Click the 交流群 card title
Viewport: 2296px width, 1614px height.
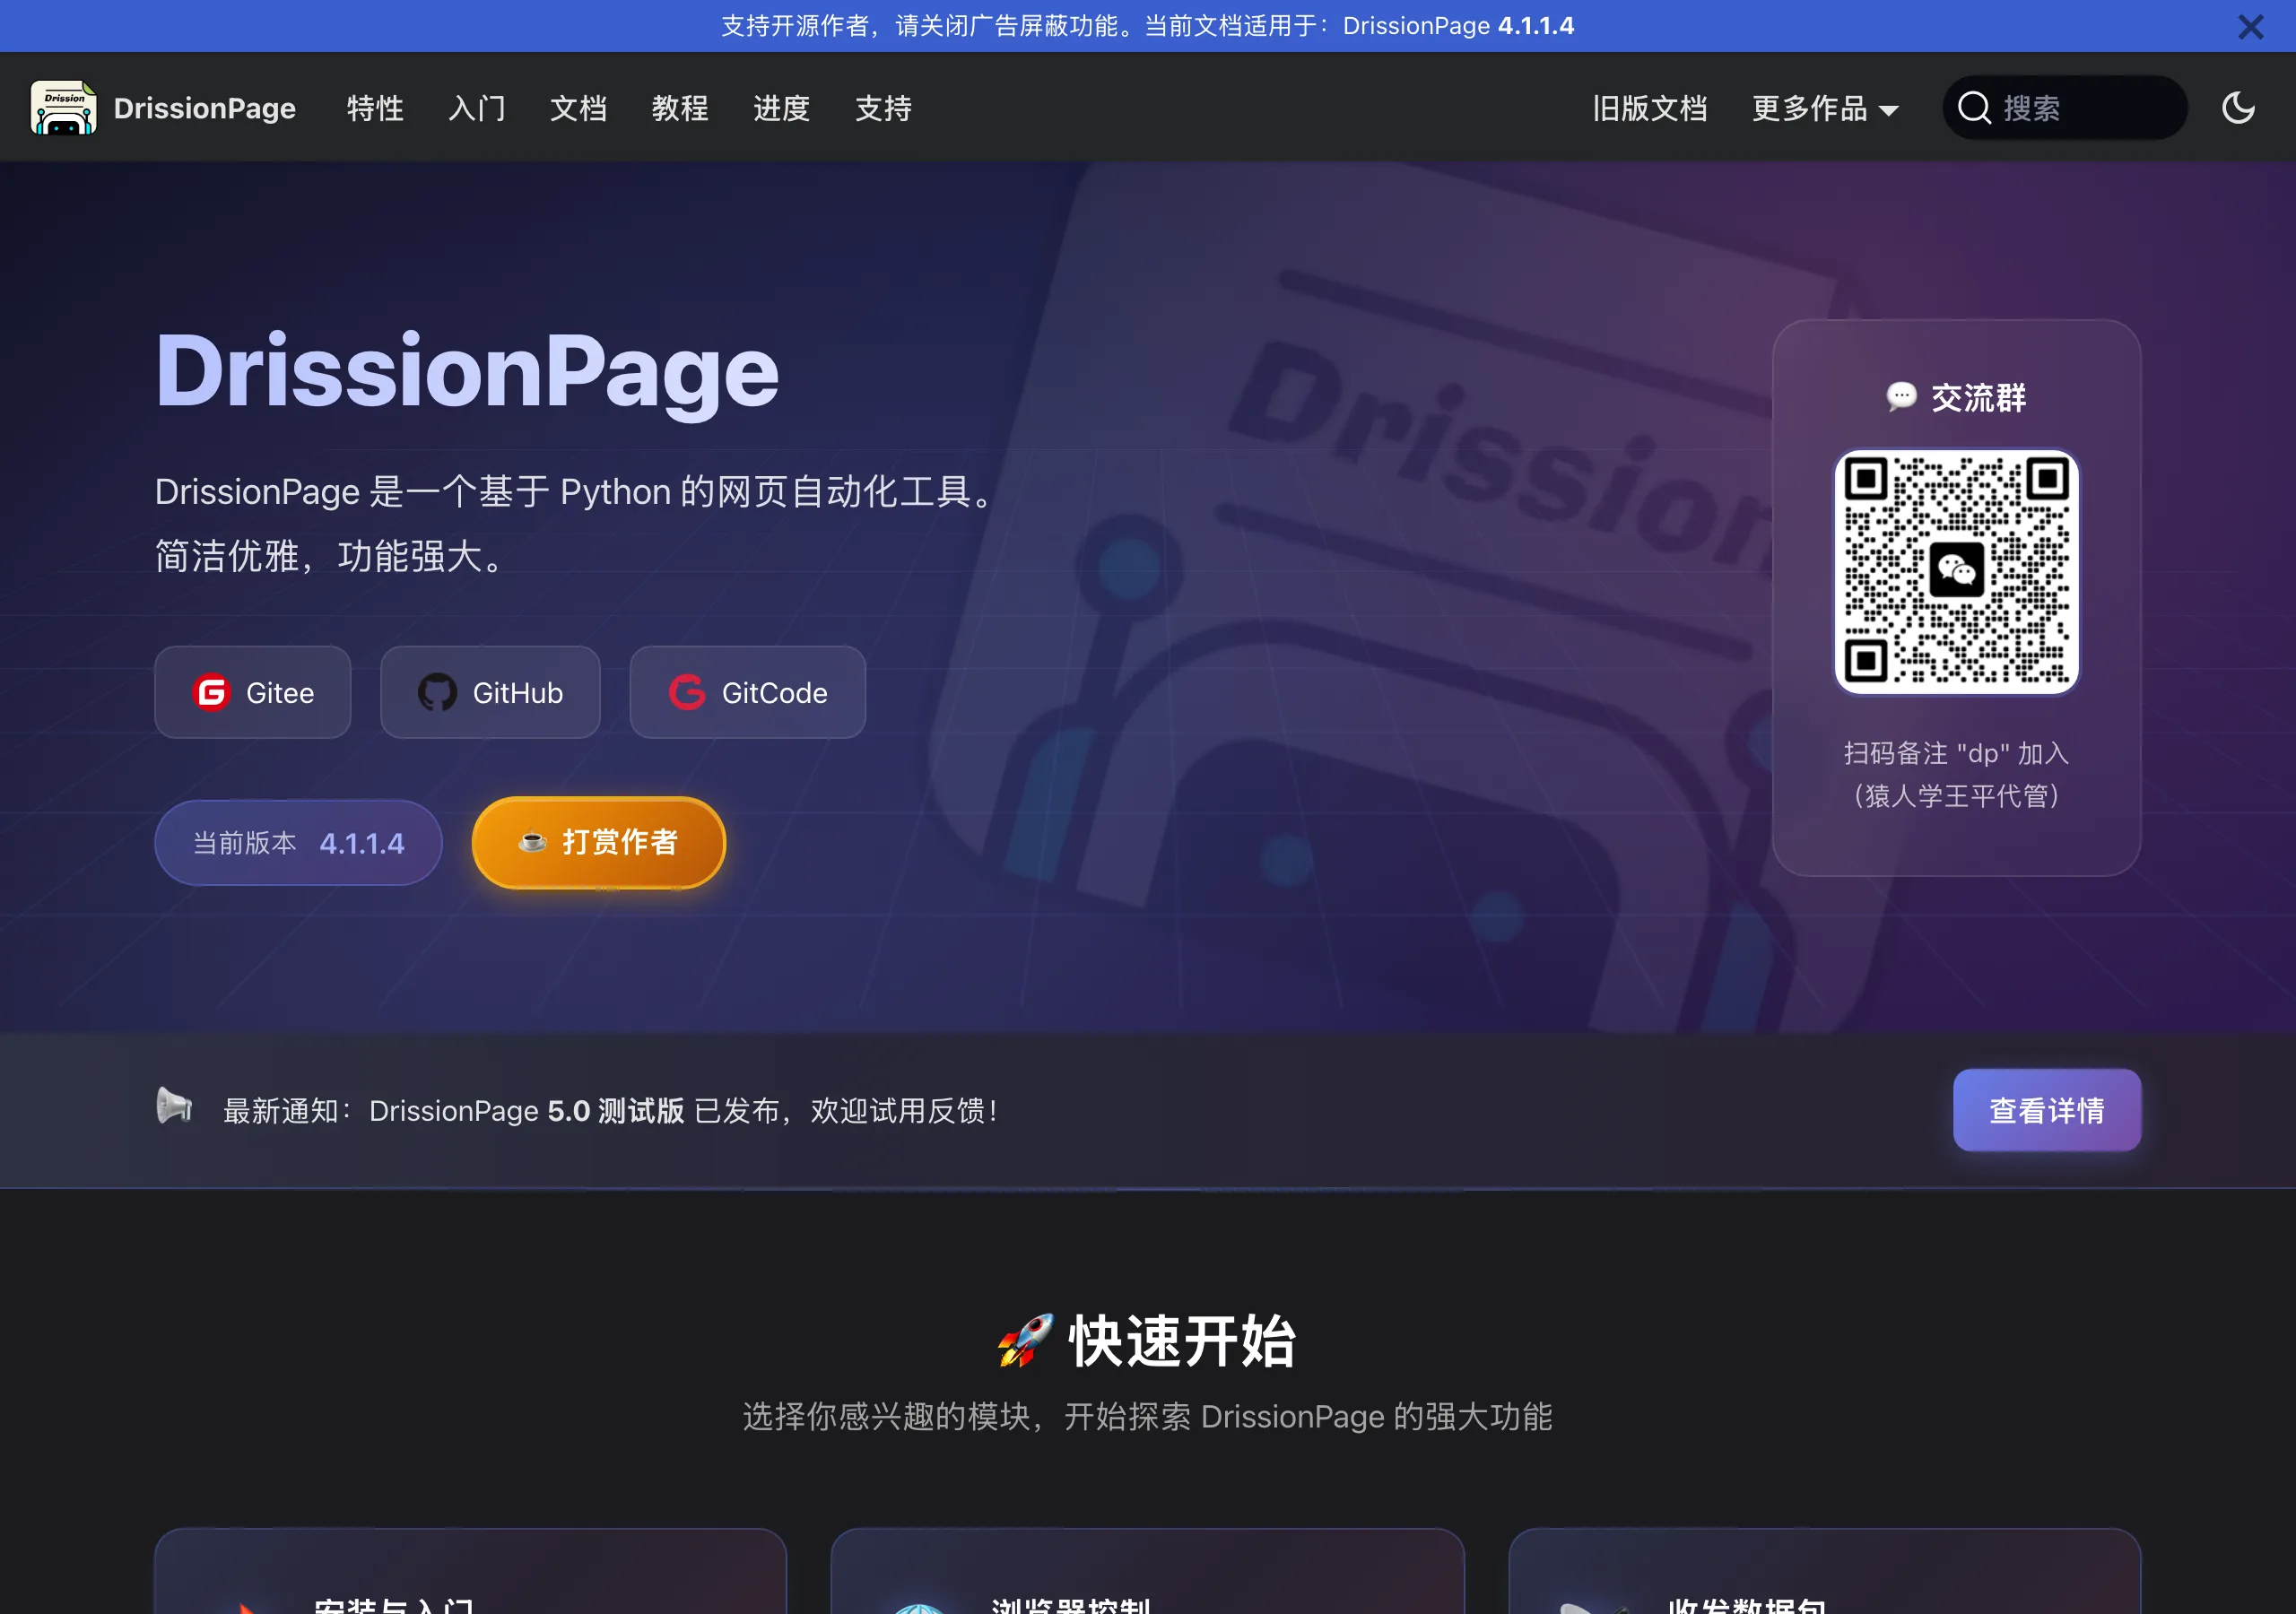coord(1978,397)
